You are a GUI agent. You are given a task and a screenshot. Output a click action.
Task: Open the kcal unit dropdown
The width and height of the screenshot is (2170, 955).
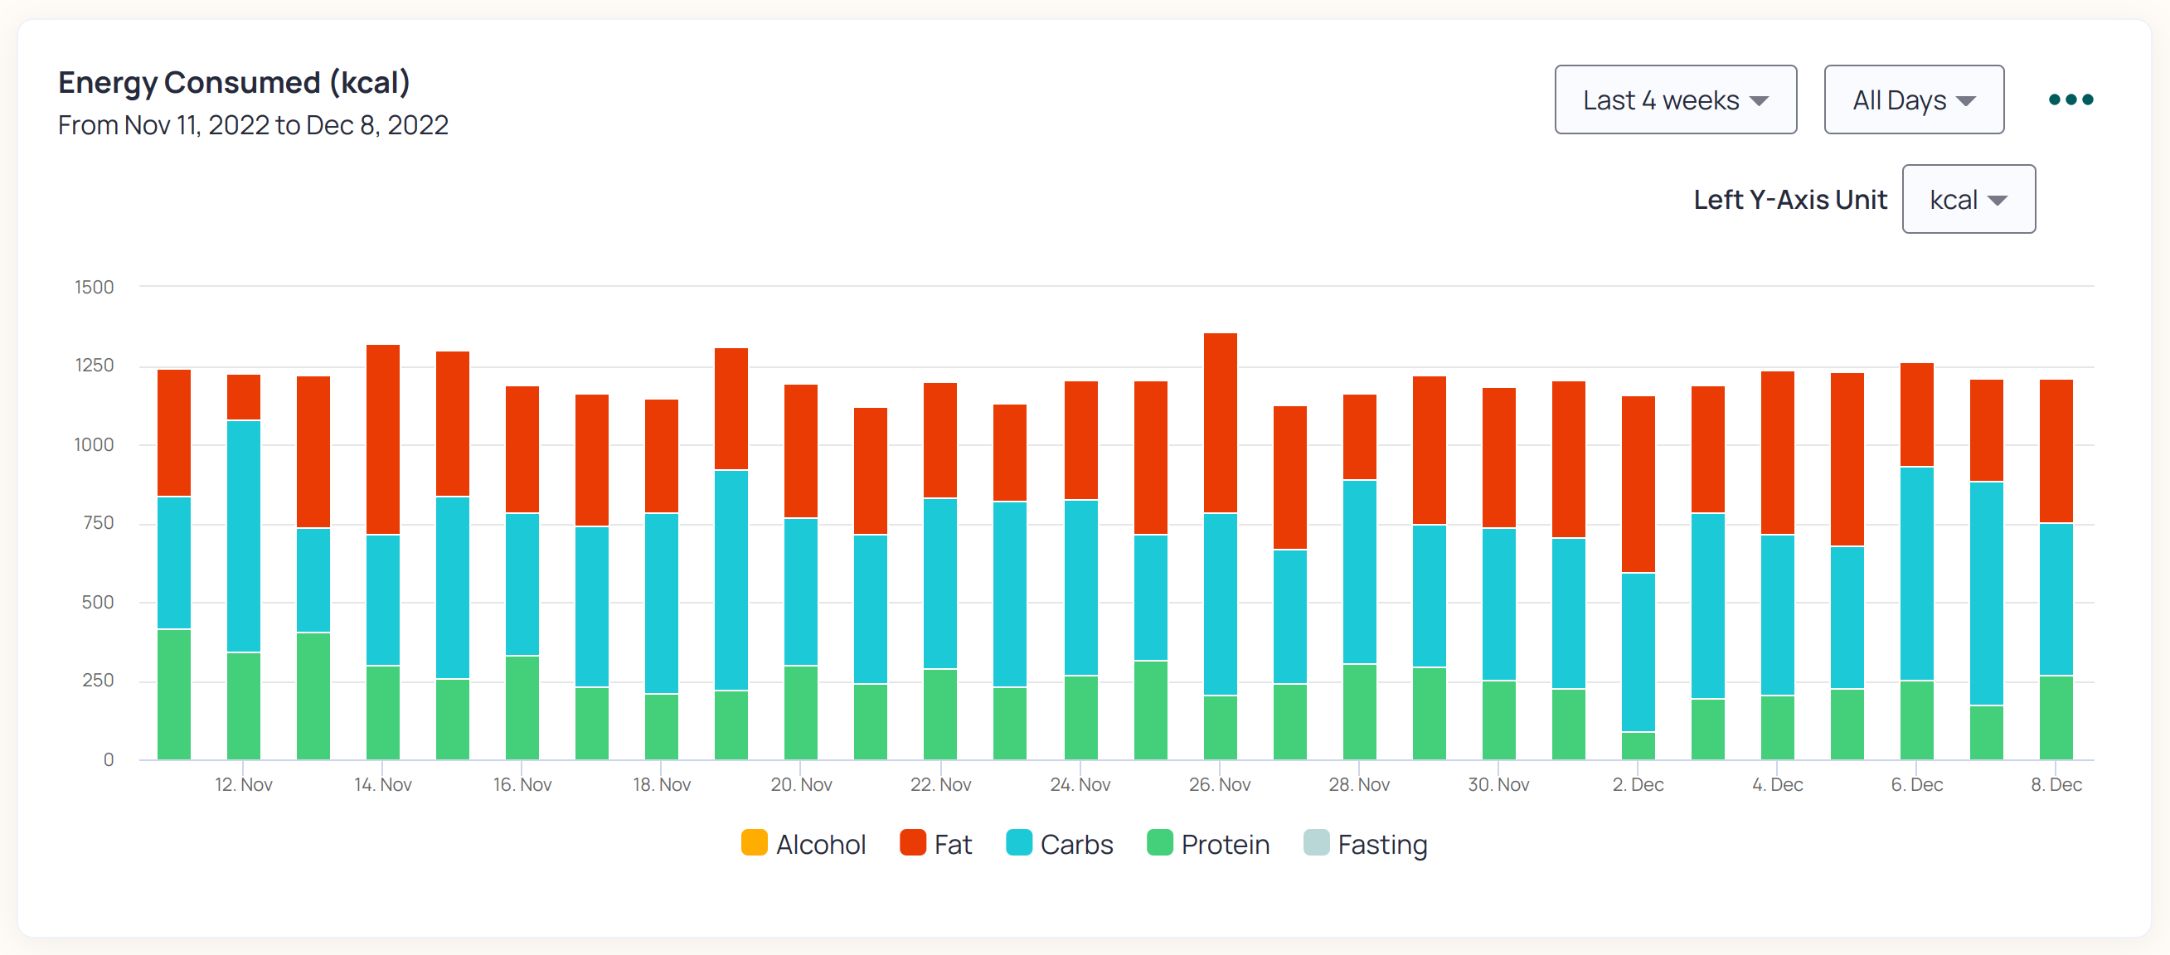[1967, 199]
